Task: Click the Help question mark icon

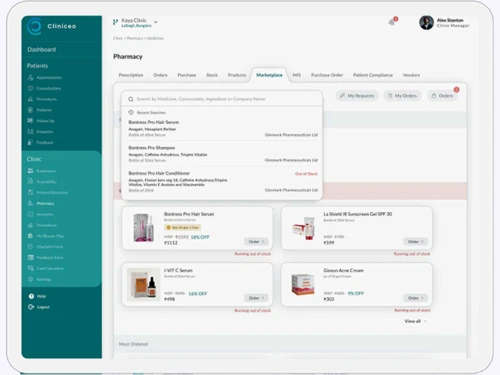Action: (31, 296)
